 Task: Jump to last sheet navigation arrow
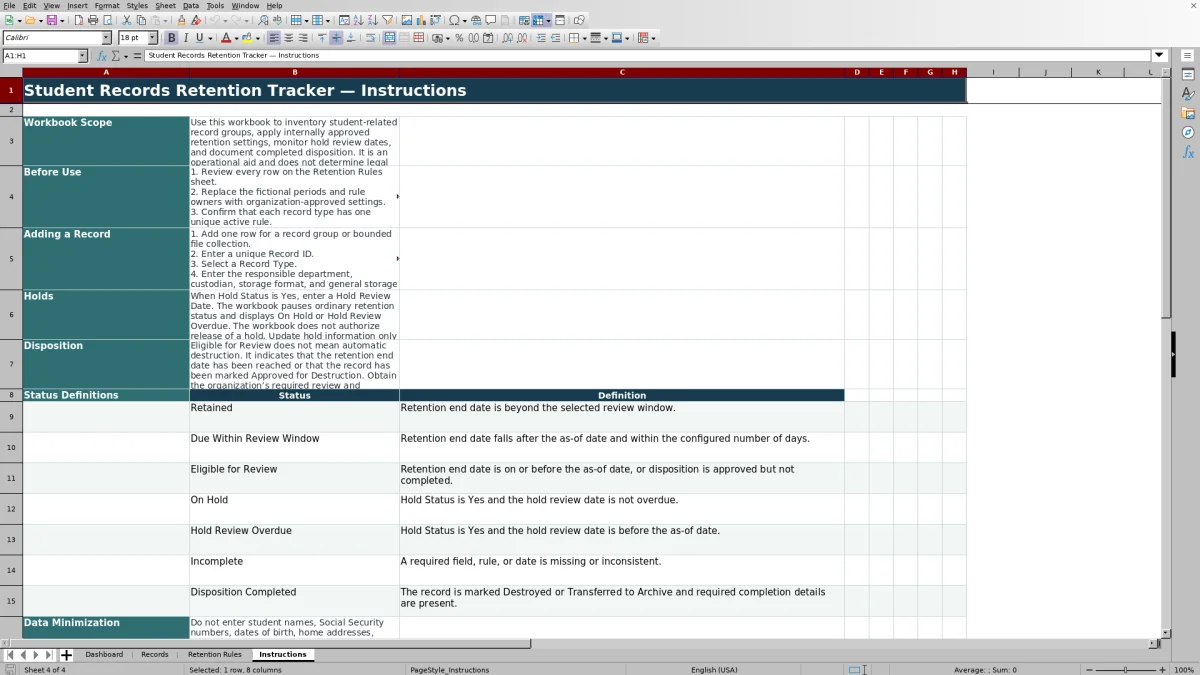pos(50,655)
